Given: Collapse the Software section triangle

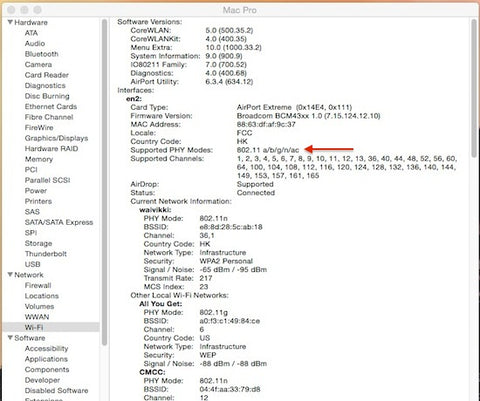Looking at the screenshot, I should click(x=10, y=338).
